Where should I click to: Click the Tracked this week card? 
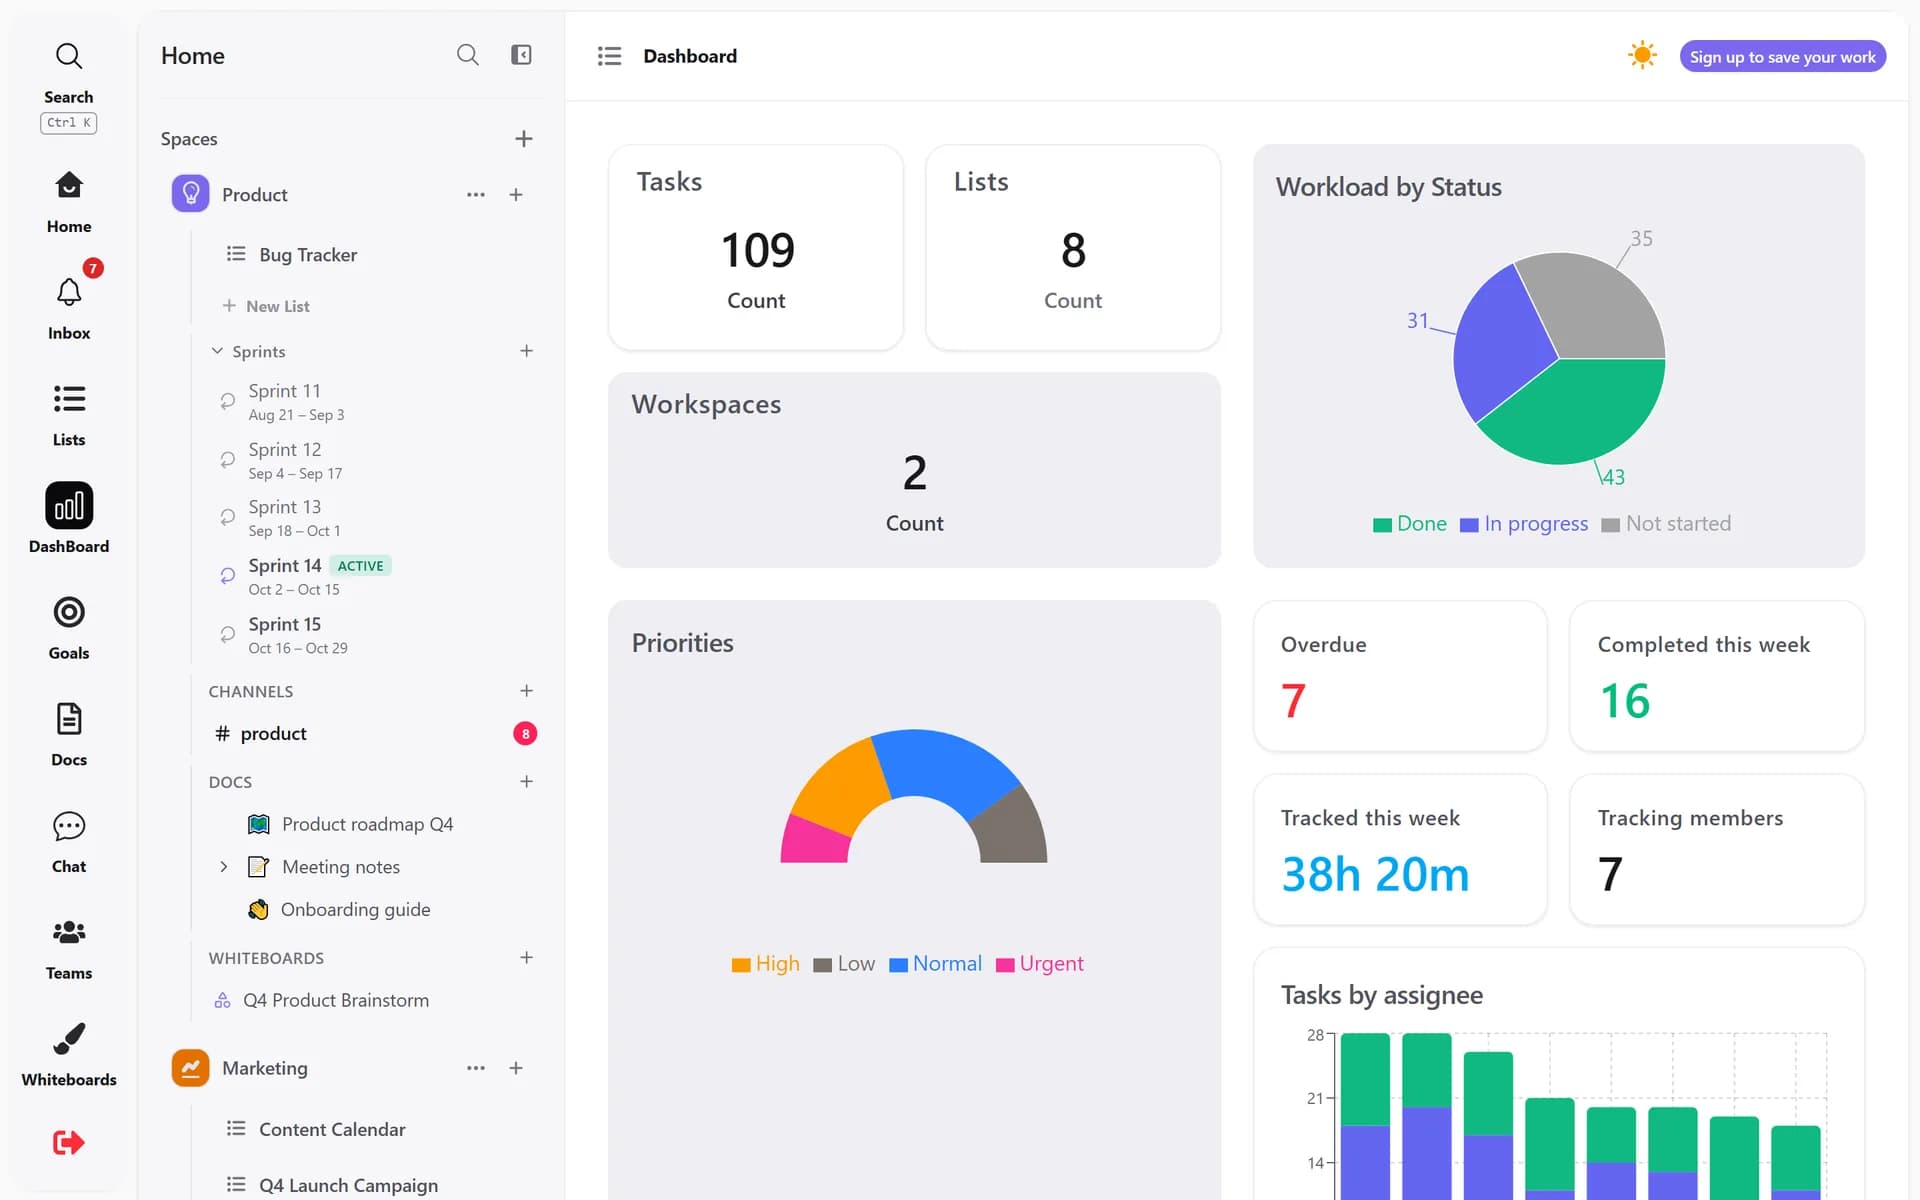[x=1400, y=849]
